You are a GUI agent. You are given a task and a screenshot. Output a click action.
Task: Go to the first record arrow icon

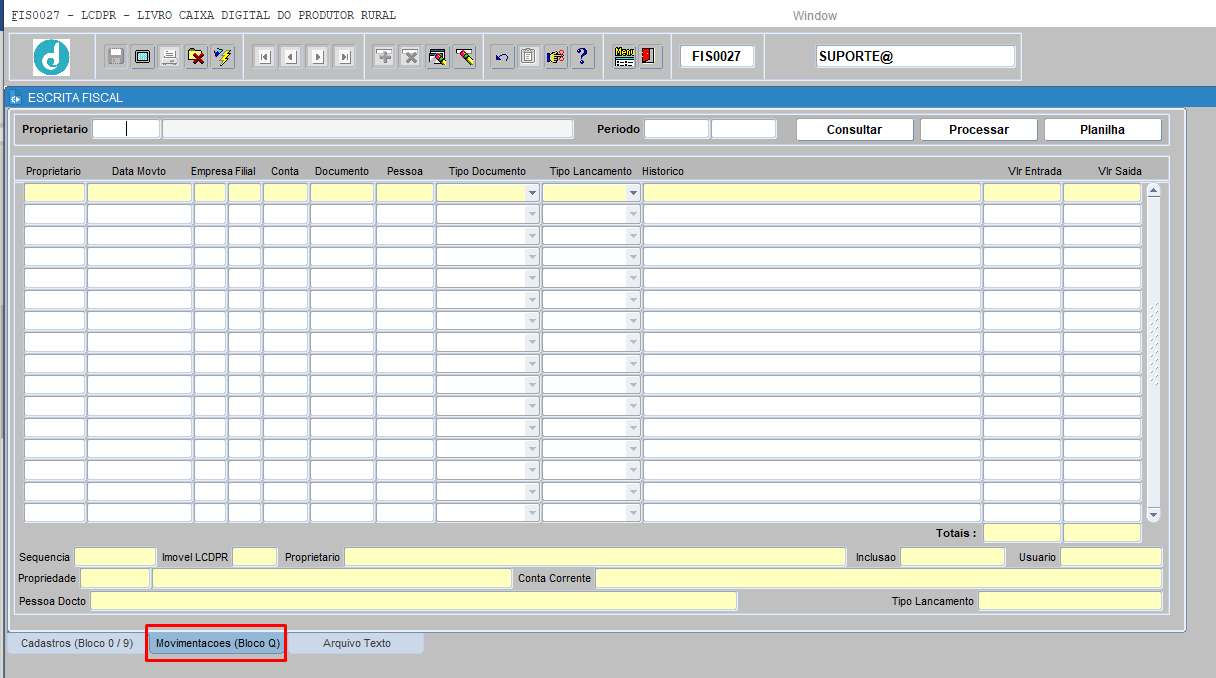264,57
